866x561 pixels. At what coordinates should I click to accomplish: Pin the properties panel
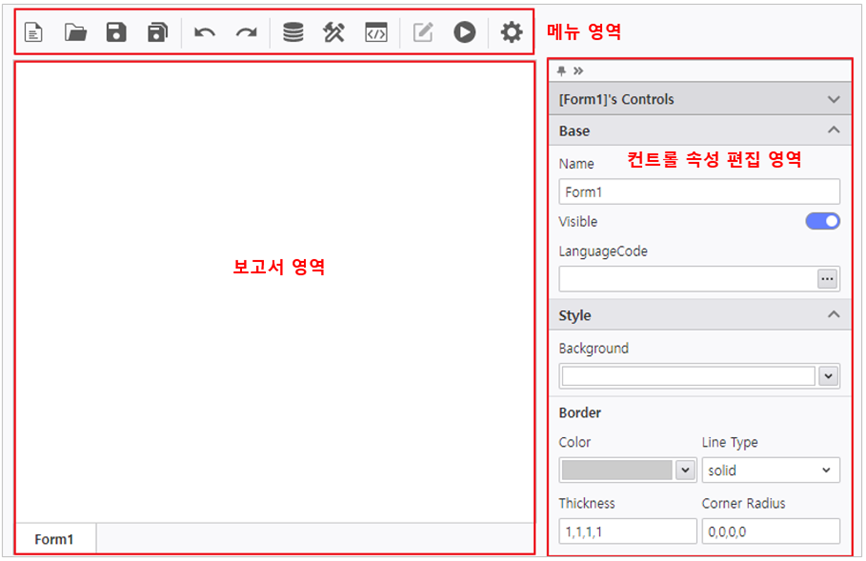point(562,71)
